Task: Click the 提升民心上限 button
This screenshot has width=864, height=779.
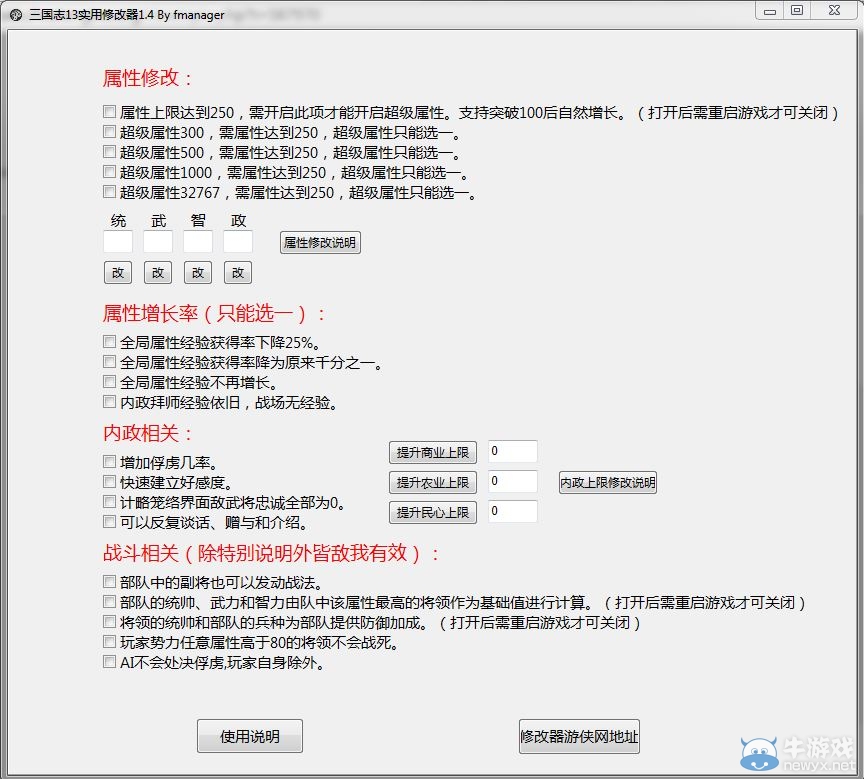Action: (x=433, y=512)
